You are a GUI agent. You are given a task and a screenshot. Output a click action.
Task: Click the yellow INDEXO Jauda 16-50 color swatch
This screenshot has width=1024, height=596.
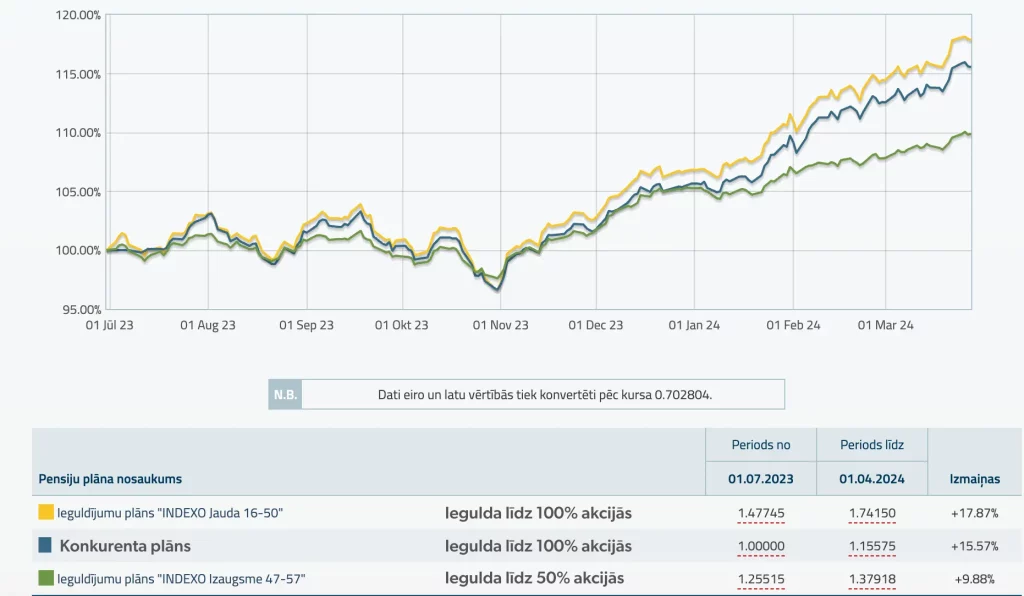click(46, 512)
